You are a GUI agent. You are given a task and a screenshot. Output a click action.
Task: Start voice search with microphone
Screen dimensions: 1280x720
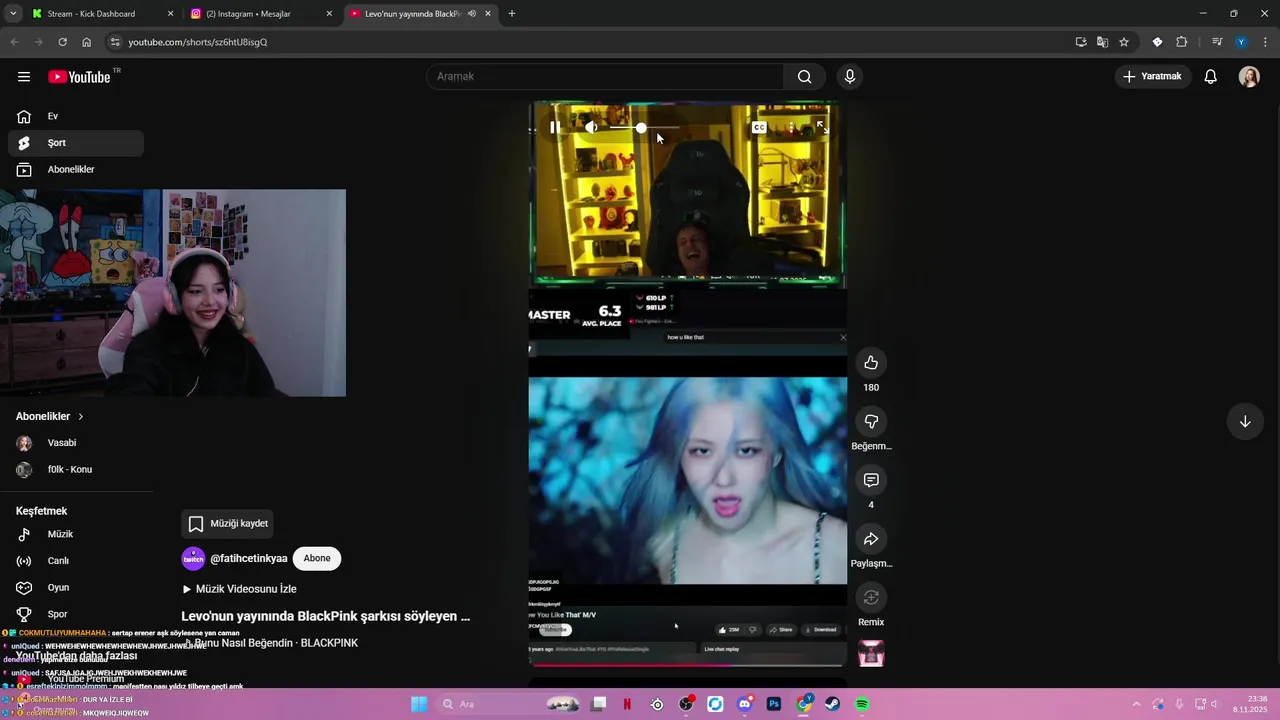coord(849,77)
